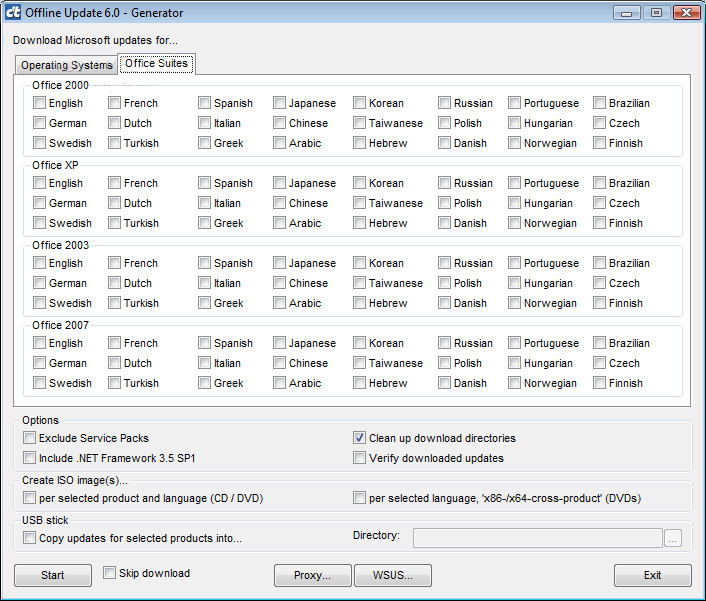This screenshot has width=706, height=601.
Task: Check German under Office 2003
Action: 39,283
